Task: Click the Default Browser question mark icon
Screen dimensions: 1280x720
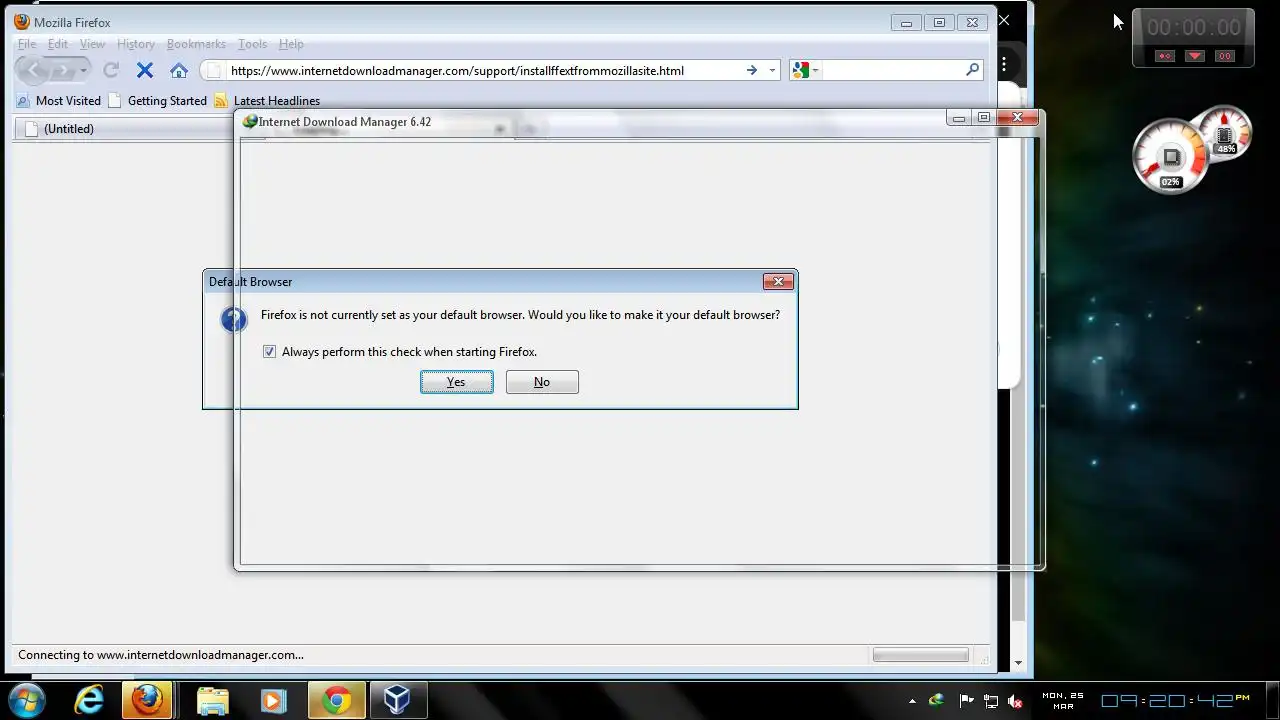Action: point(234,319)
